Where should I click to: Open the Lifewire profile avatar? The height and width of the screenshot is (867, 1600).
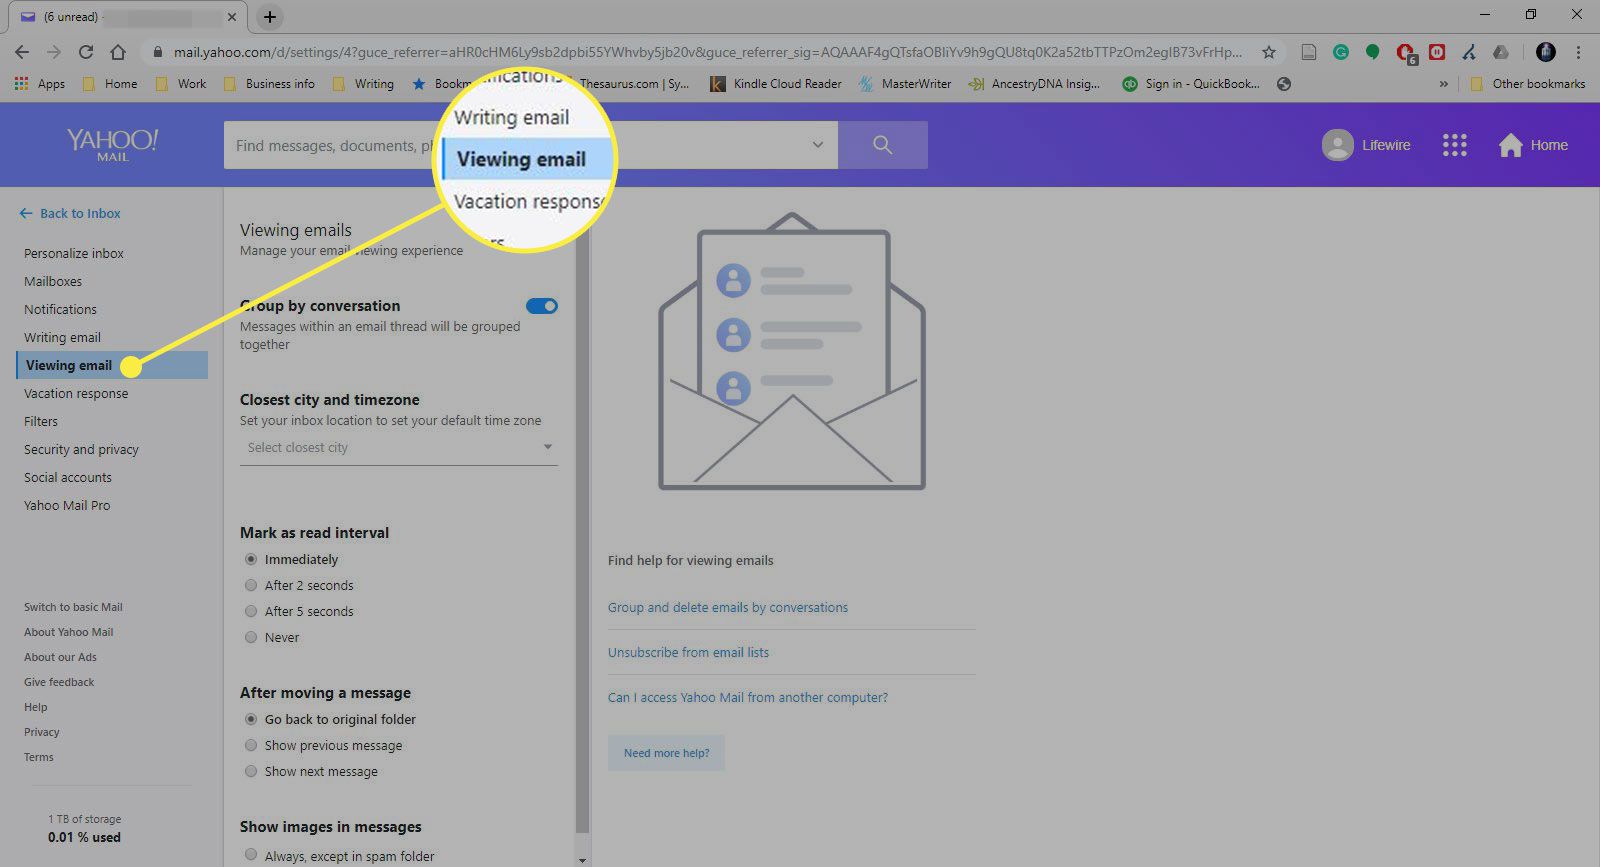(1337, 145)
